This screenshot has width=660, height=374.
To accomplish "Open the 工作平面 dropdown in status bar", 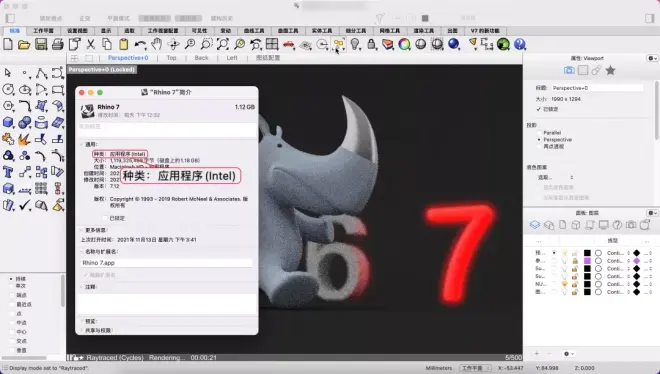I will tap(475, 368).
